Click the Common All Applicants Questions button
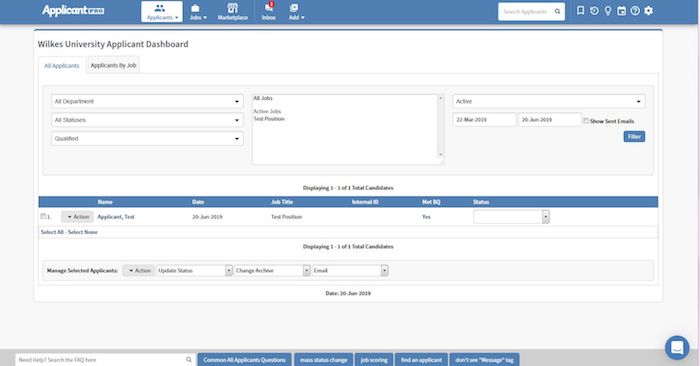700x366 pixels. (x=245, y=360)
